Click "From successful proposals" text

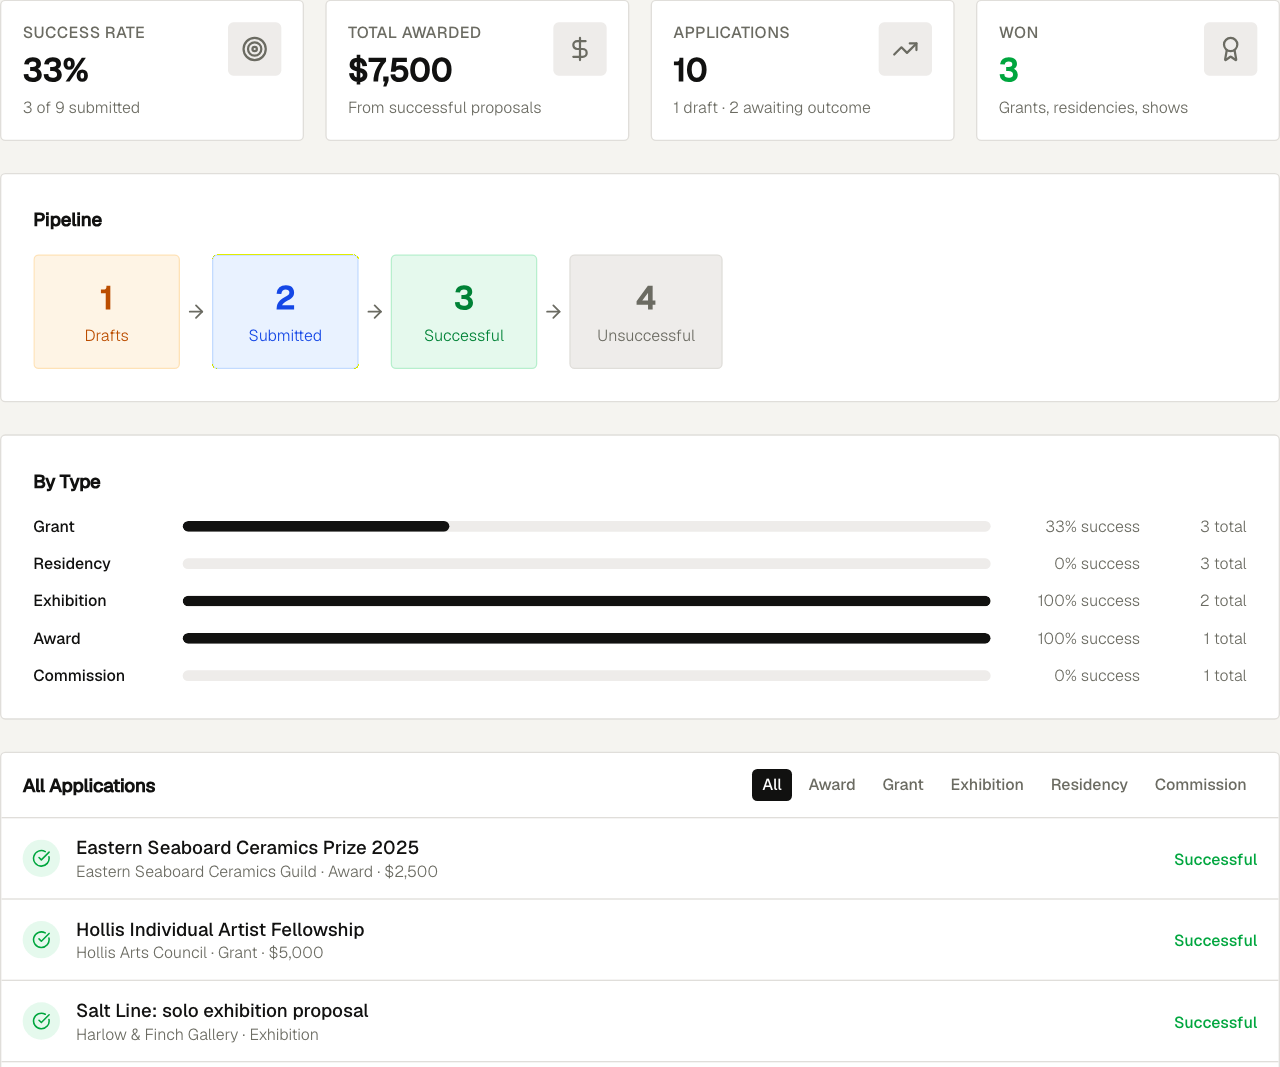pos(444,108)
